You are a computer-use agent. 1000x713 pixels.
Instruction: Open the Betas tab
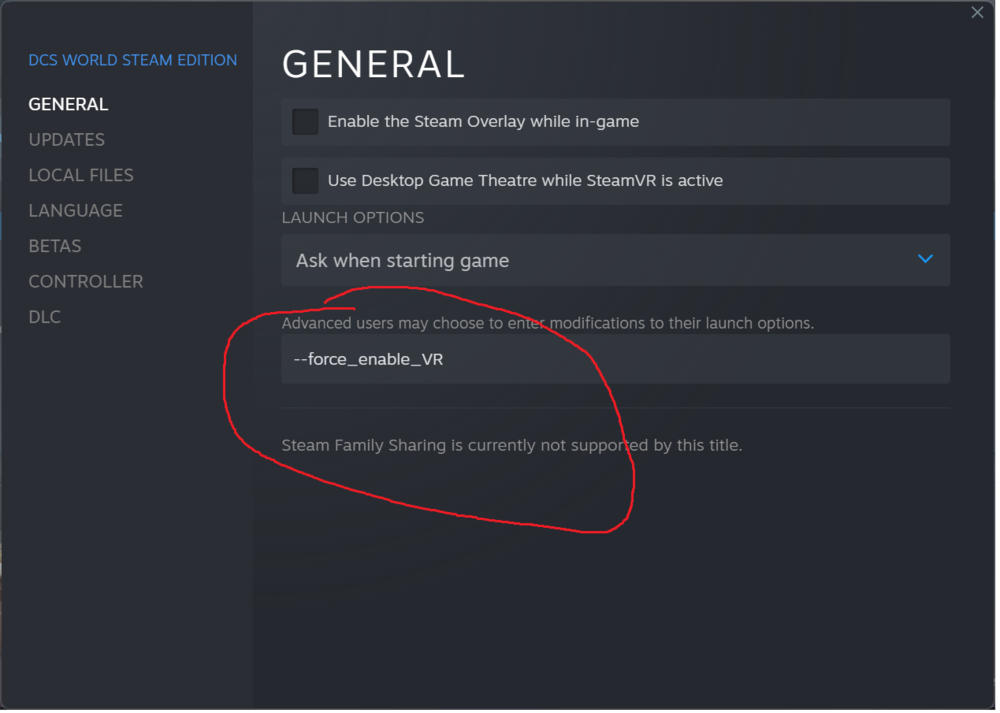click(x=55, y=246)
